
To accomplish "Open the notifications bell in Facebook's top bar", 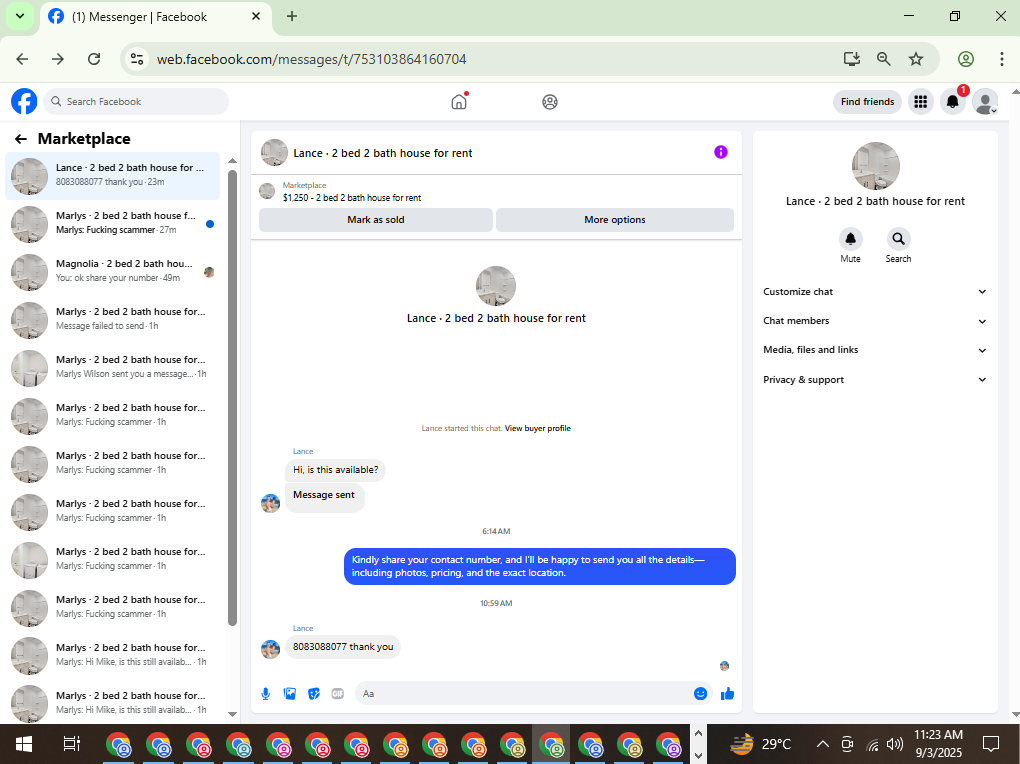I will tap(952, 102).
